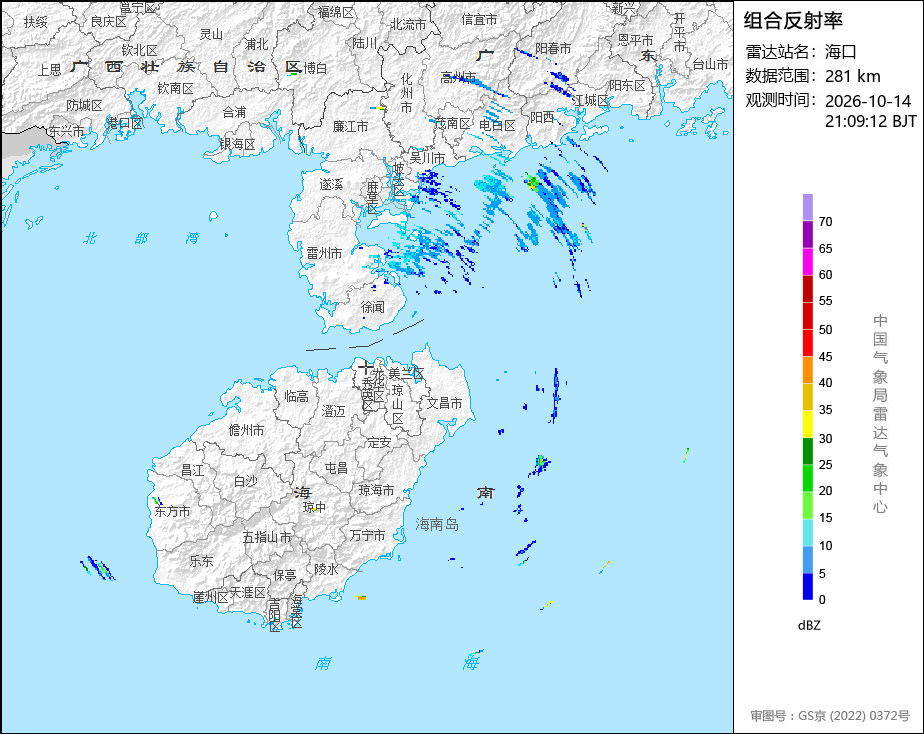
Task: Click the 东方市 map label
Action: tap(173, 511)
